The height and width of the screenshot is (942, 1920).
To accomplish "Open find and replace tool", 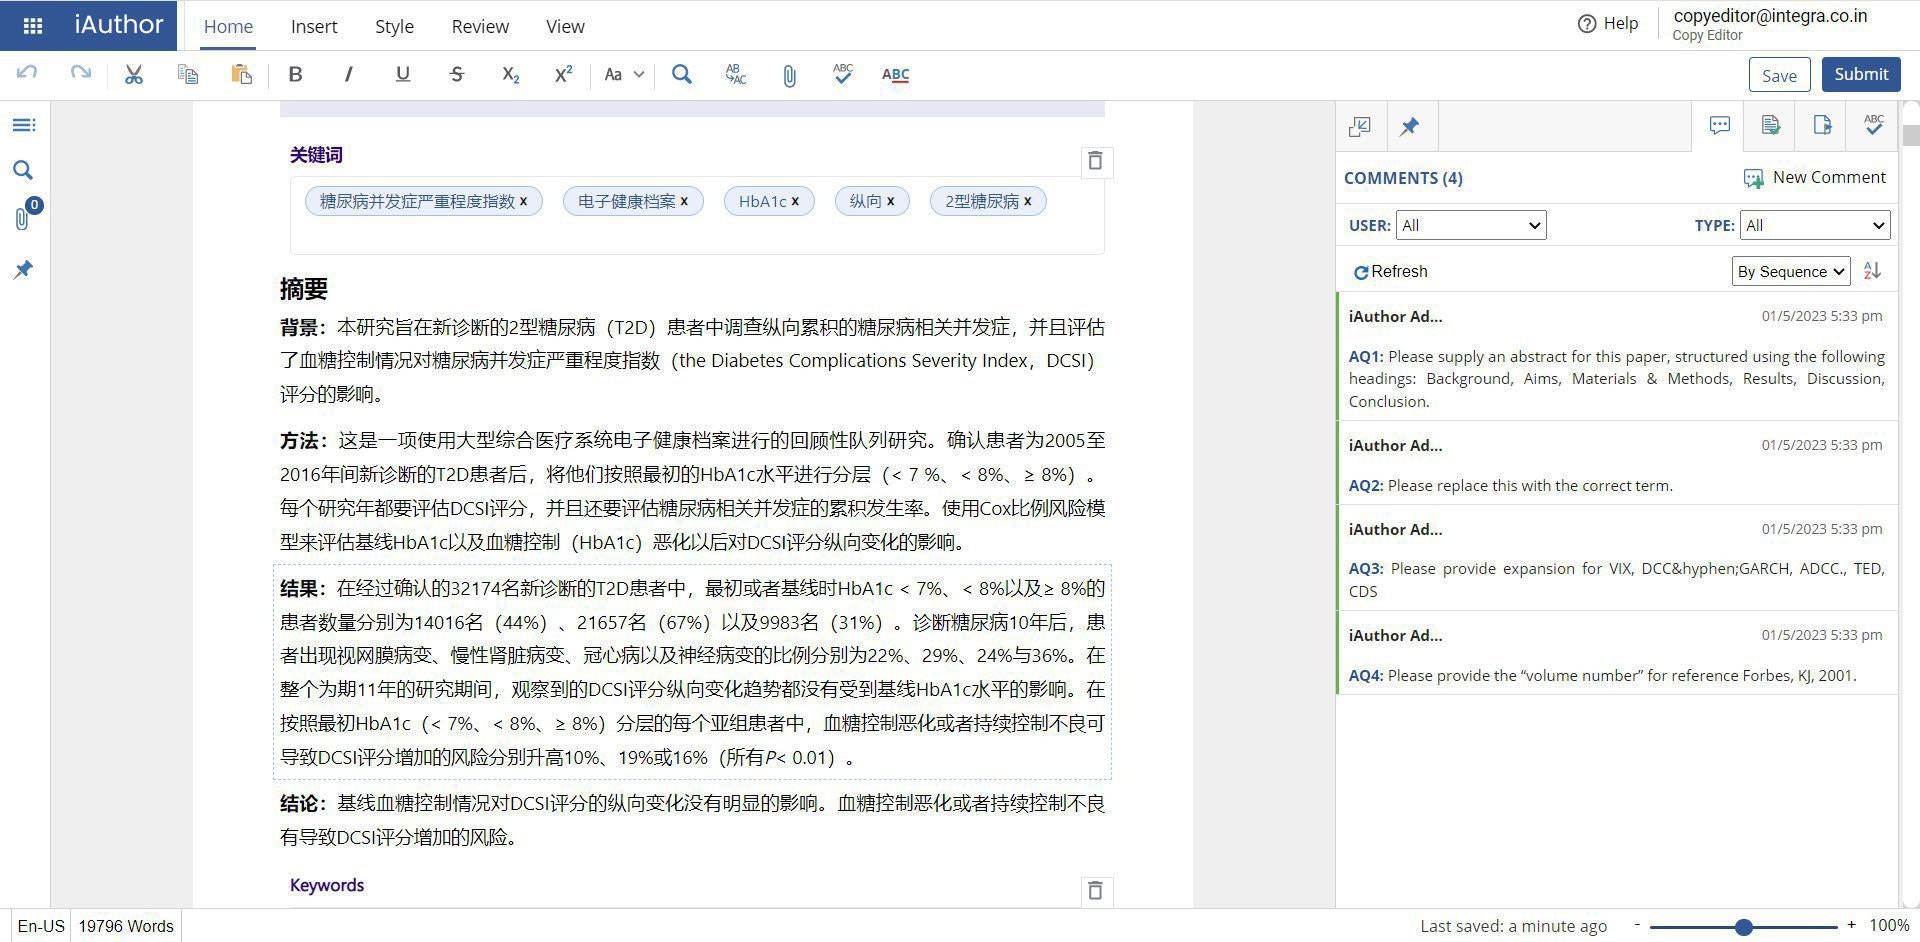I will coord(736,74).
